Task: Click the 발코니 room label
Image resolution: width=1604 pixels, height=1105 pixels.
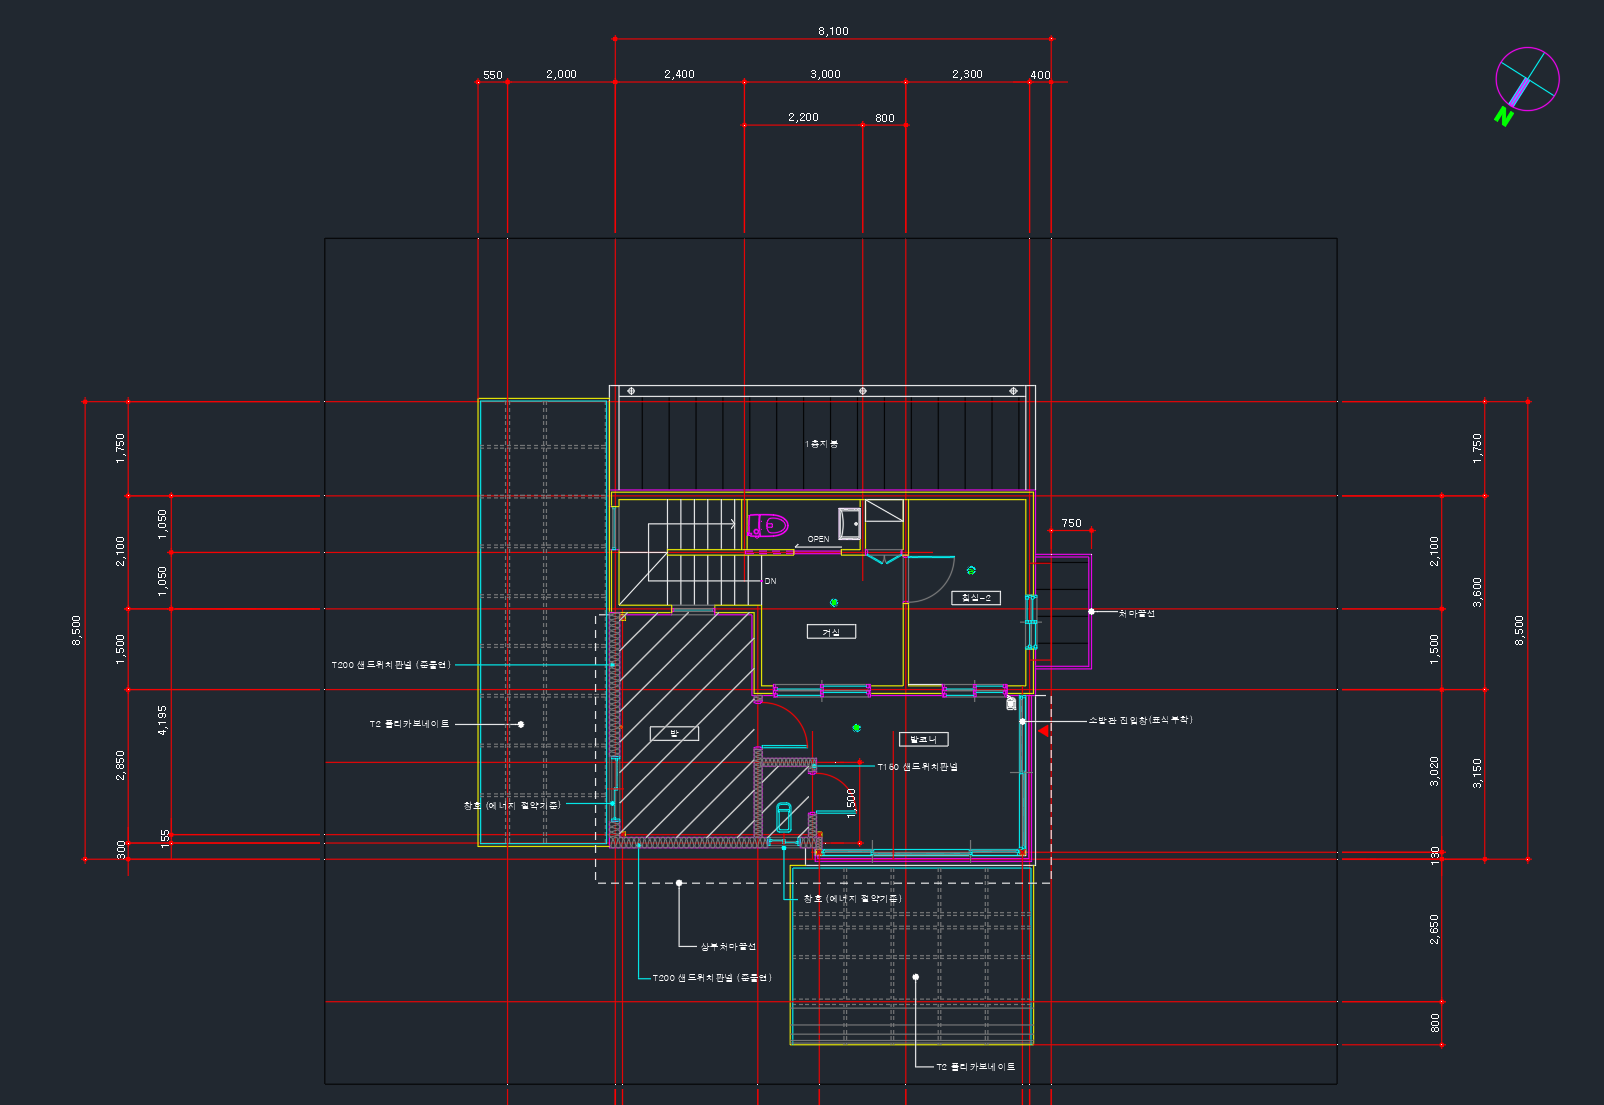Action: click(x=923, y=740)
